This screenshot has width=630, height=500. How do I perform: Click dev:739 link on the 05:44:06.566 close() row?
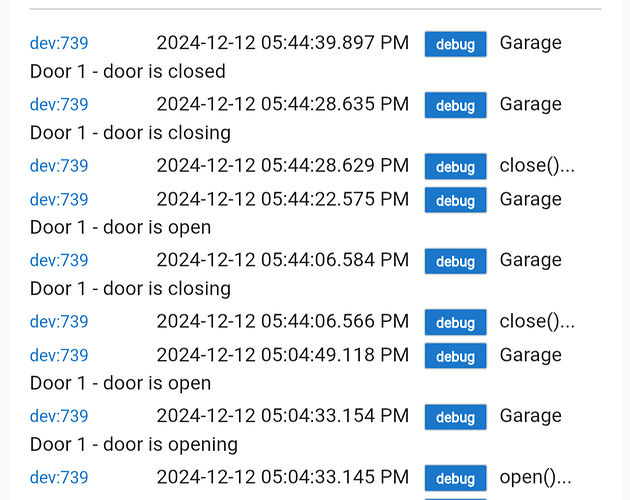[x=59, y=322]
